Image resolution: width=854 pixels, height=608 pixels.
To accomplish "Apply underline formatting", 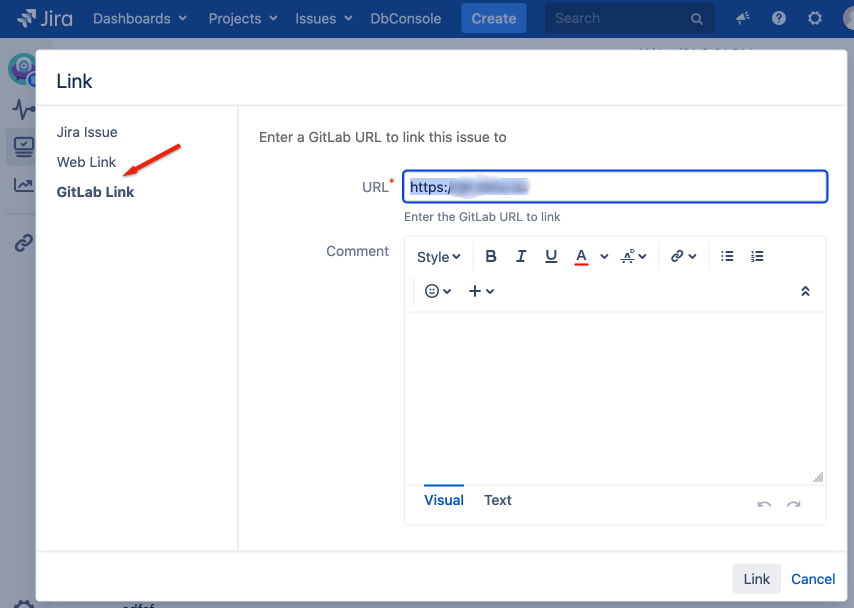I will point(550,256).
